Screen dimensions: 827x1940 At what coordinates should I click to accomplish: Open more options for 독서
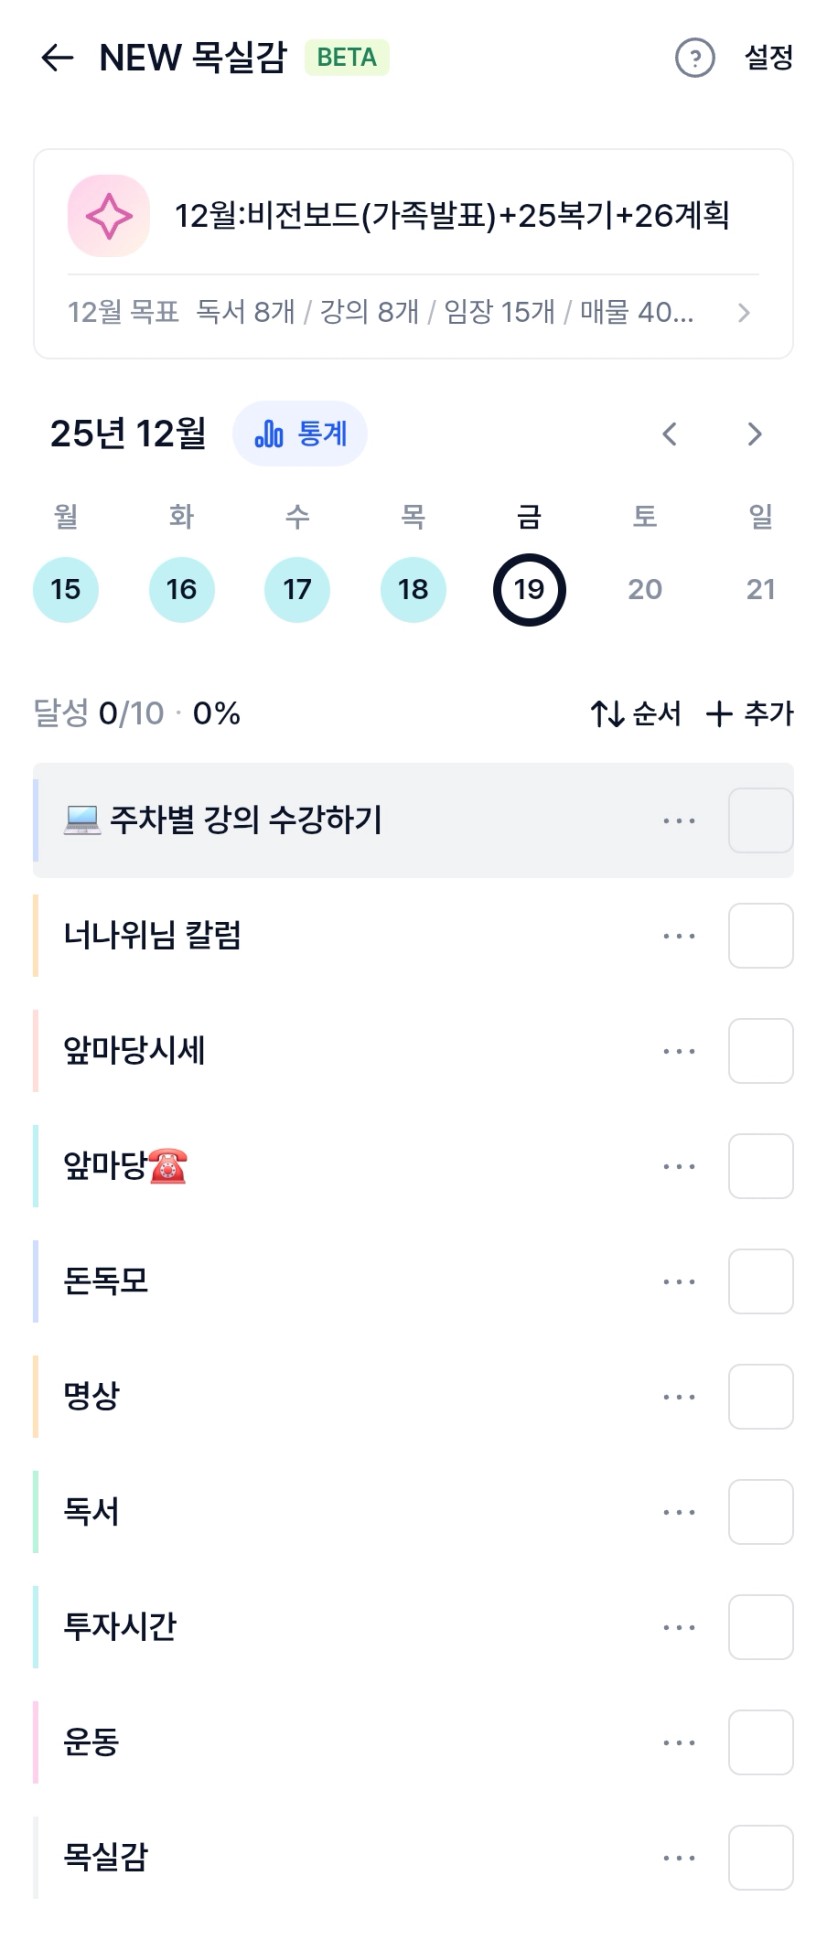pyautogui.click(x=679, y=1512)
